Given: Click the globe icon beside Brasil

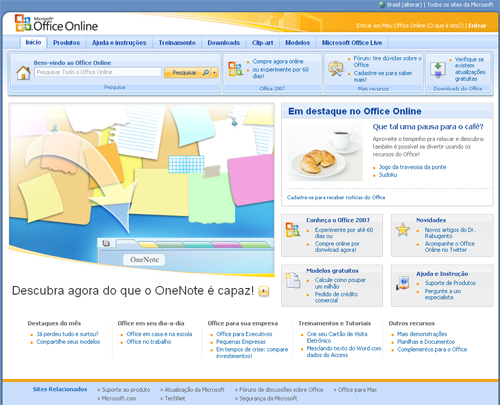Looking at the screenshot, I should click(x=382, y=5).
